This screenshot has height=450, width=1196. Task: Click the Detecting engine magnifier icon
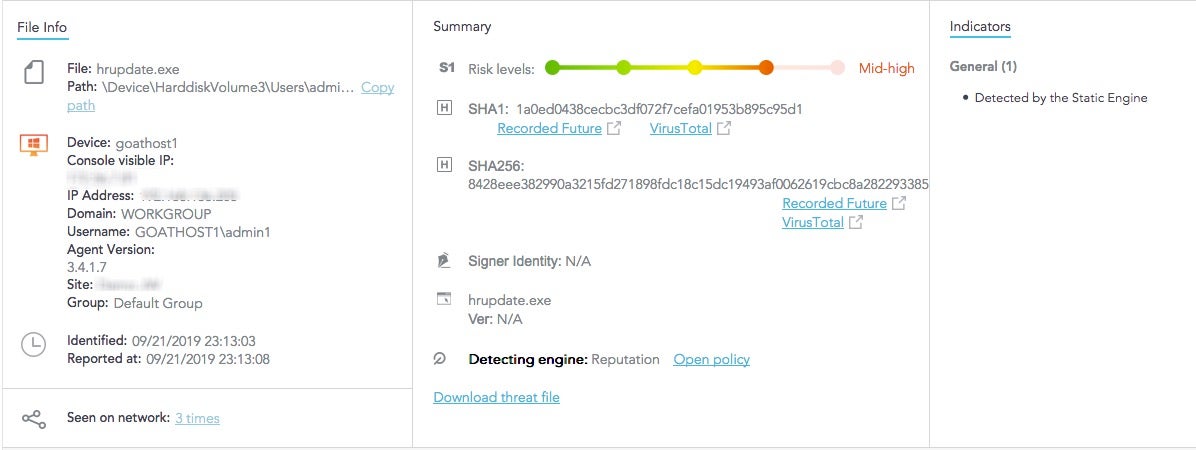click(439, 359)
